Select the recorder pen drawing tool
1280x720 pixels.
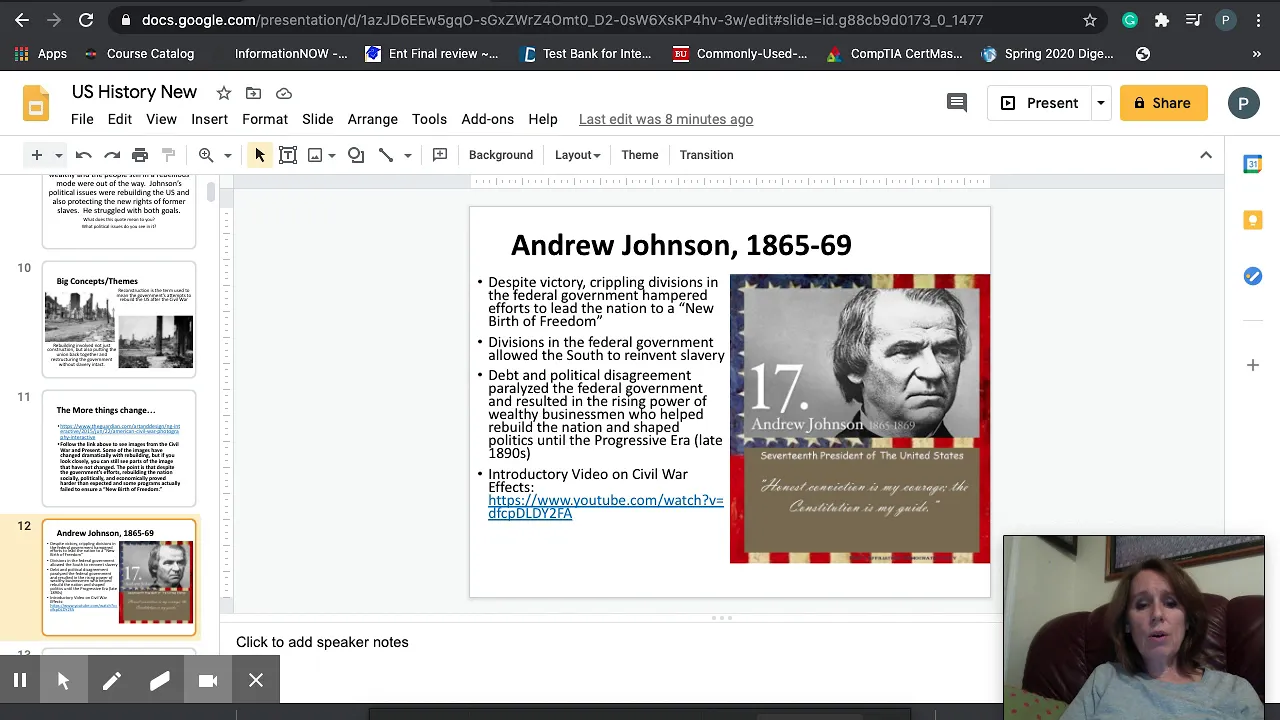[x=111, y=681]
